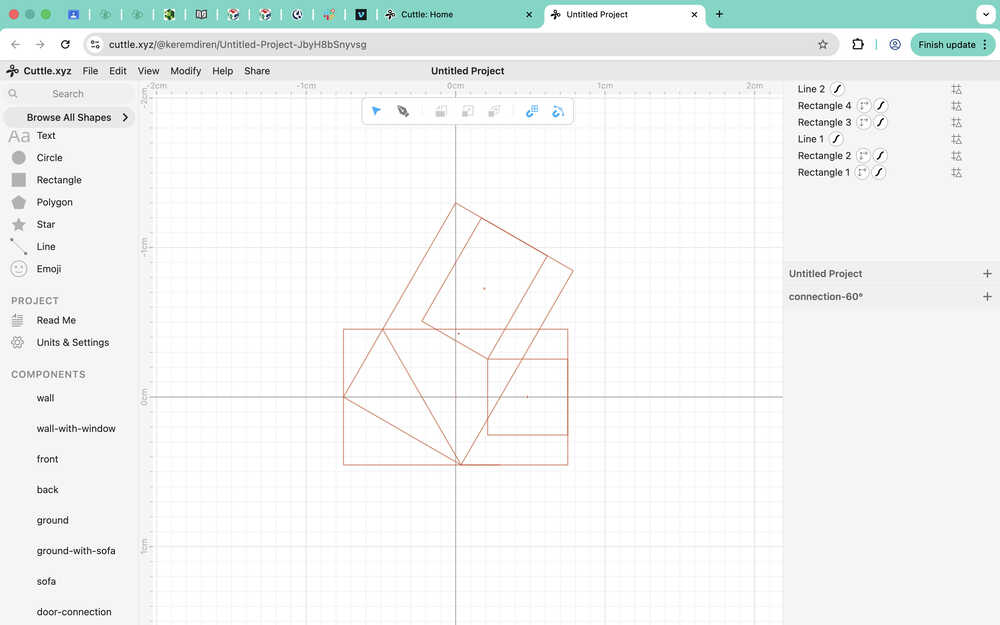Click the transform icon next to Rectangle 2
This screenshot has width=1000, height=625.
863,155
